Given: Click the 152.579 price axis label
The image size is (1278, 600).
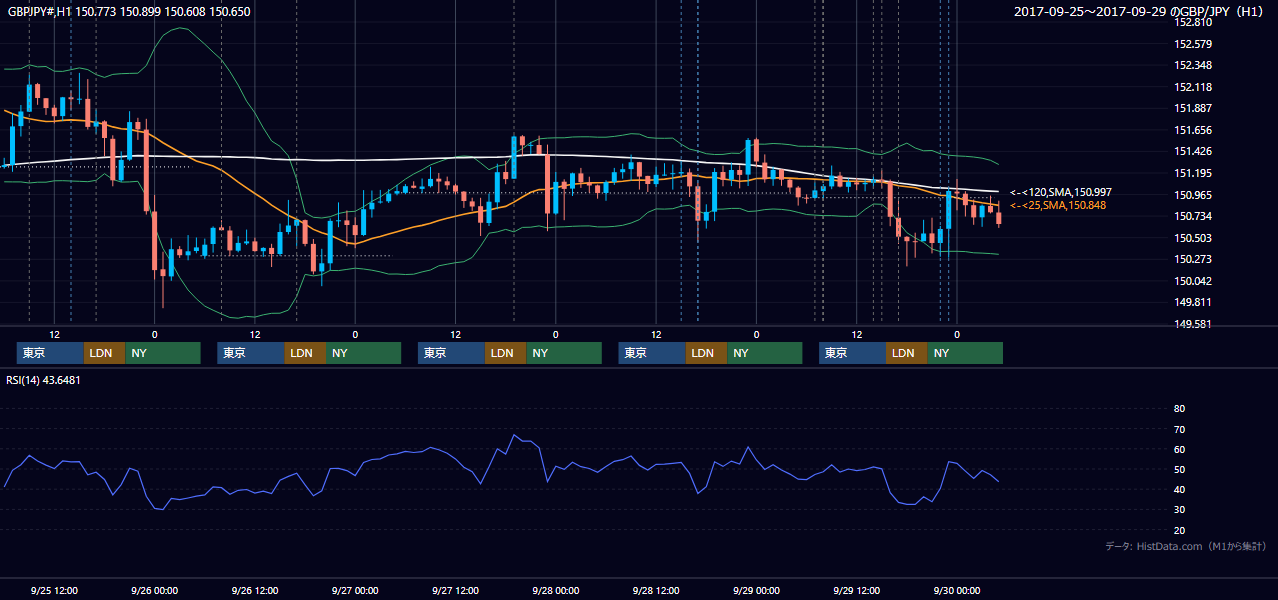Looking at the screenshot, I should (1193, 44).
